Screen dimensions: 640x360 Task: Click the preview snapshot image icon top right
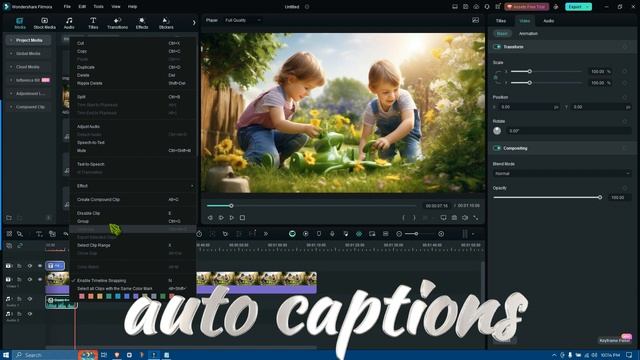tap(476, 20)
